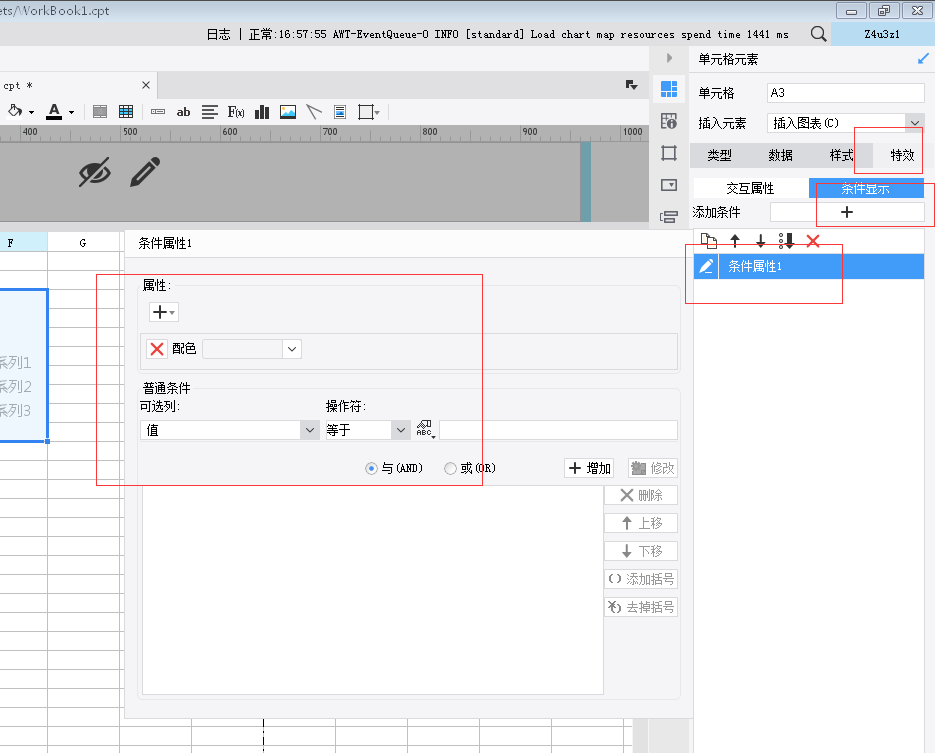Open the 可选列 dropdown showing 值
This screenshot has height=753, width=935.
pyautogui.click(x=229, y=430)
